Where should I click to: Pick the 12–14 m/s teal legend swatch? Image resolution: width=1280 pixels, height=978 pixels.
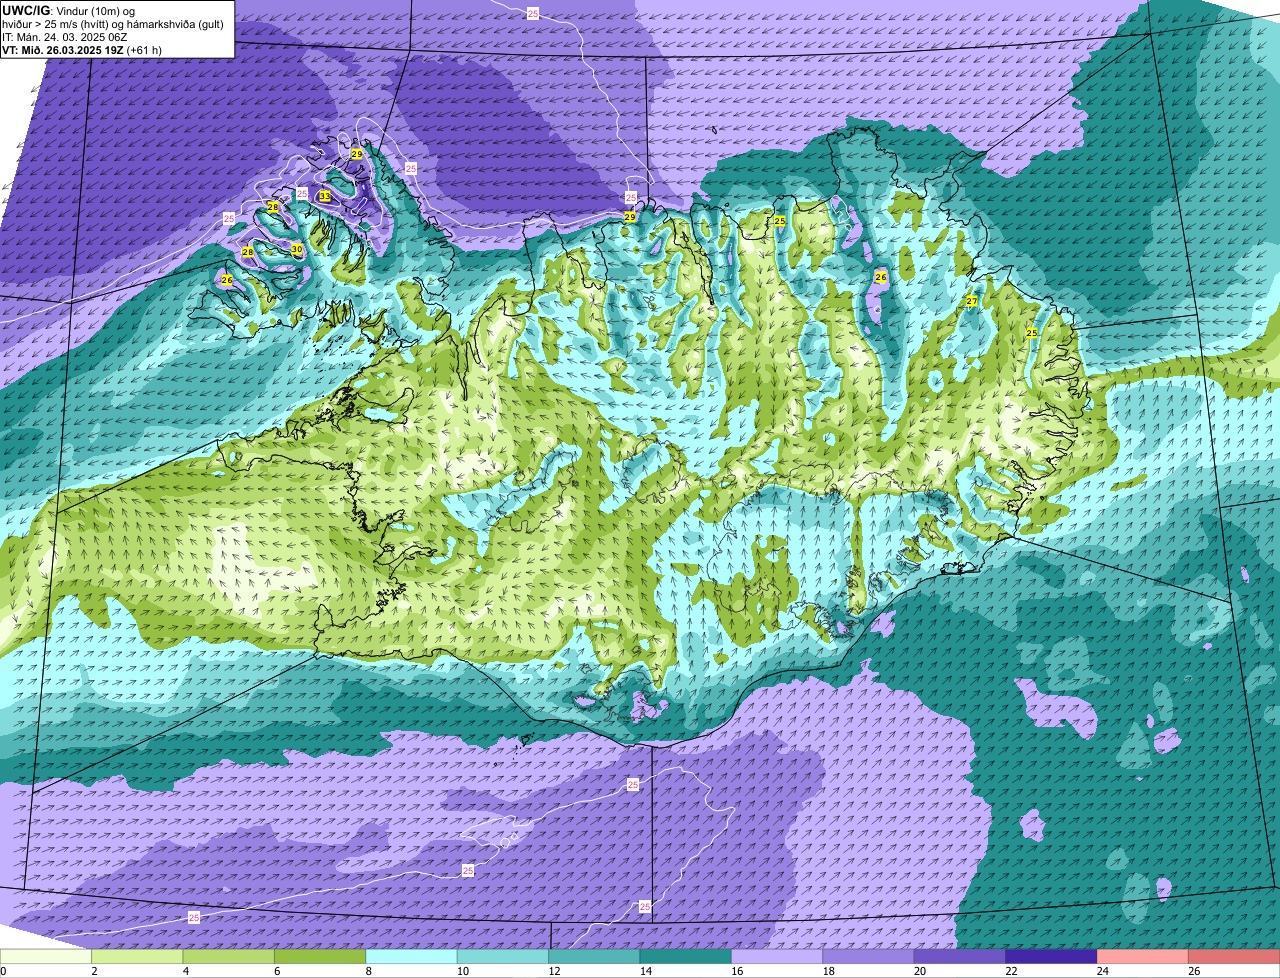[x=594, y=956]
